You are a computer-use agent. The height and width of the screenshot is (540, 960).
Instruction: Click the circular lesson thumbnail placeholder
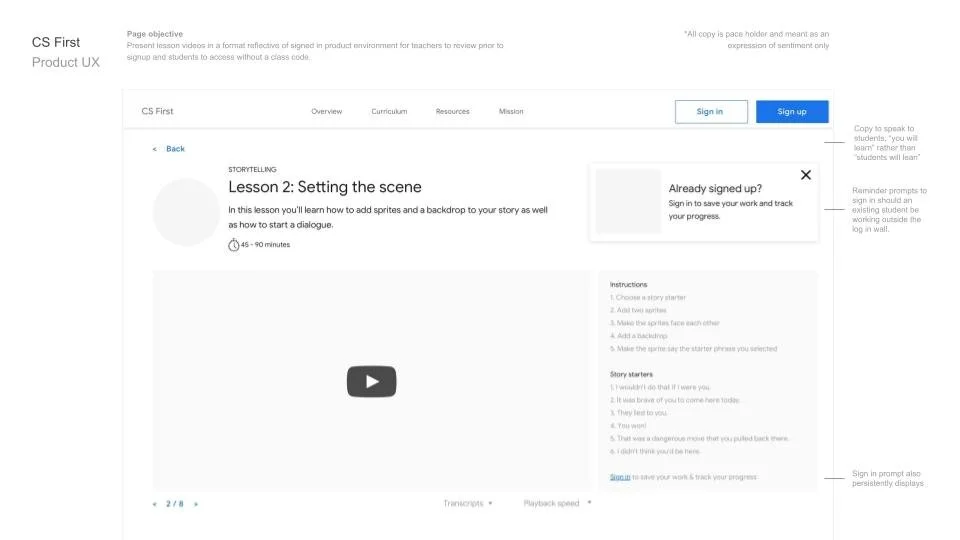(186, 212)
